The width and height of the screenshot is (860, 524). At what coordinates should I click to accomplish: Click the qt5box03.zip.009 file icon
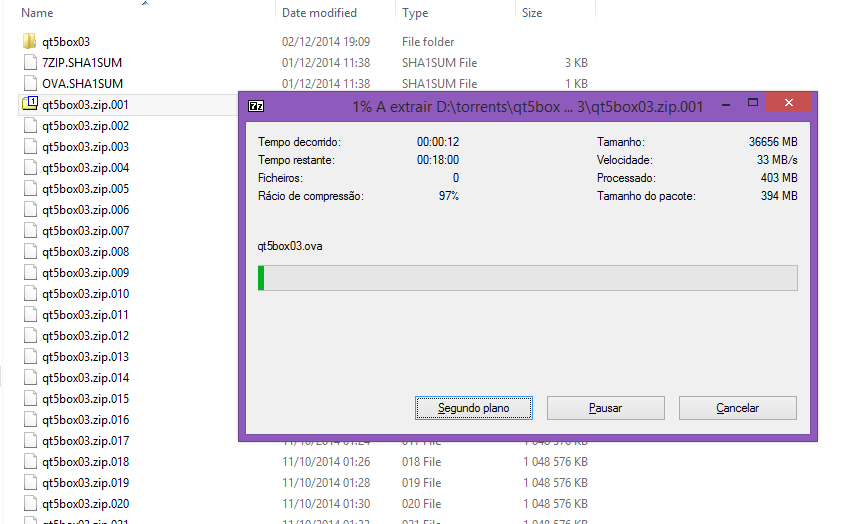coord(30,273)
